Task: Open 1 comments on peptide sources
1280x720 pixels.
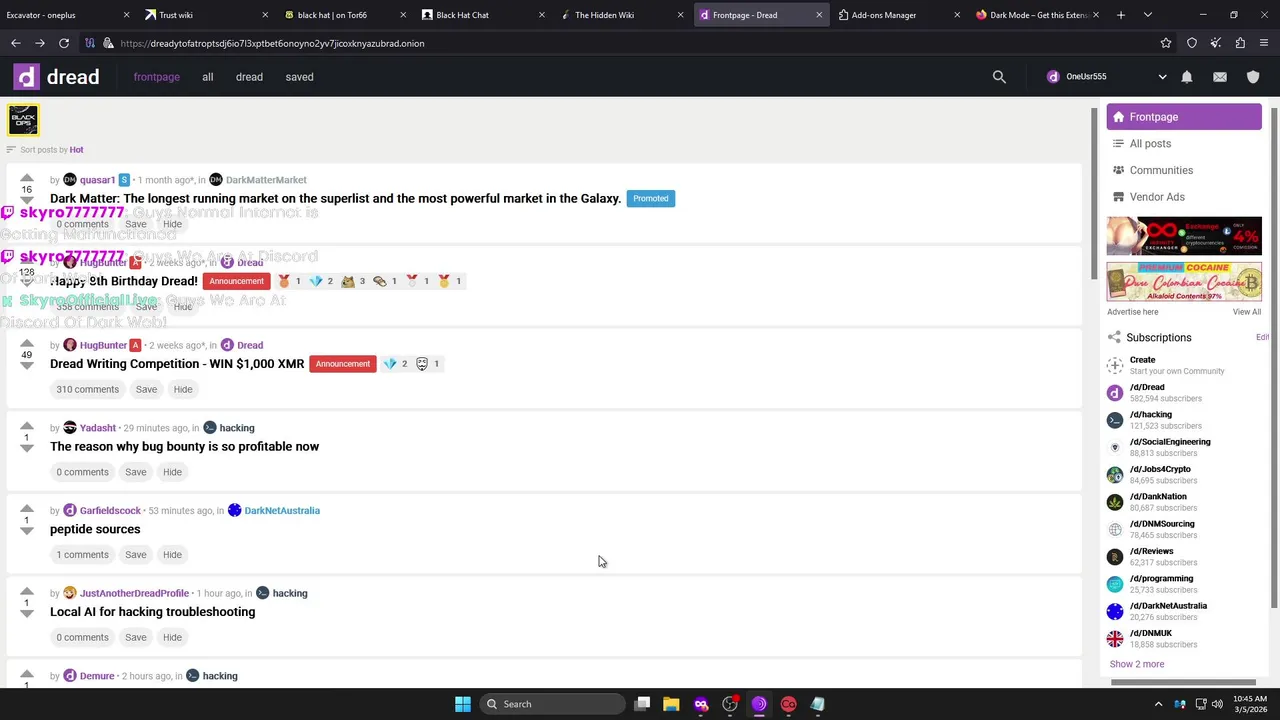Action: click(82, 555)
